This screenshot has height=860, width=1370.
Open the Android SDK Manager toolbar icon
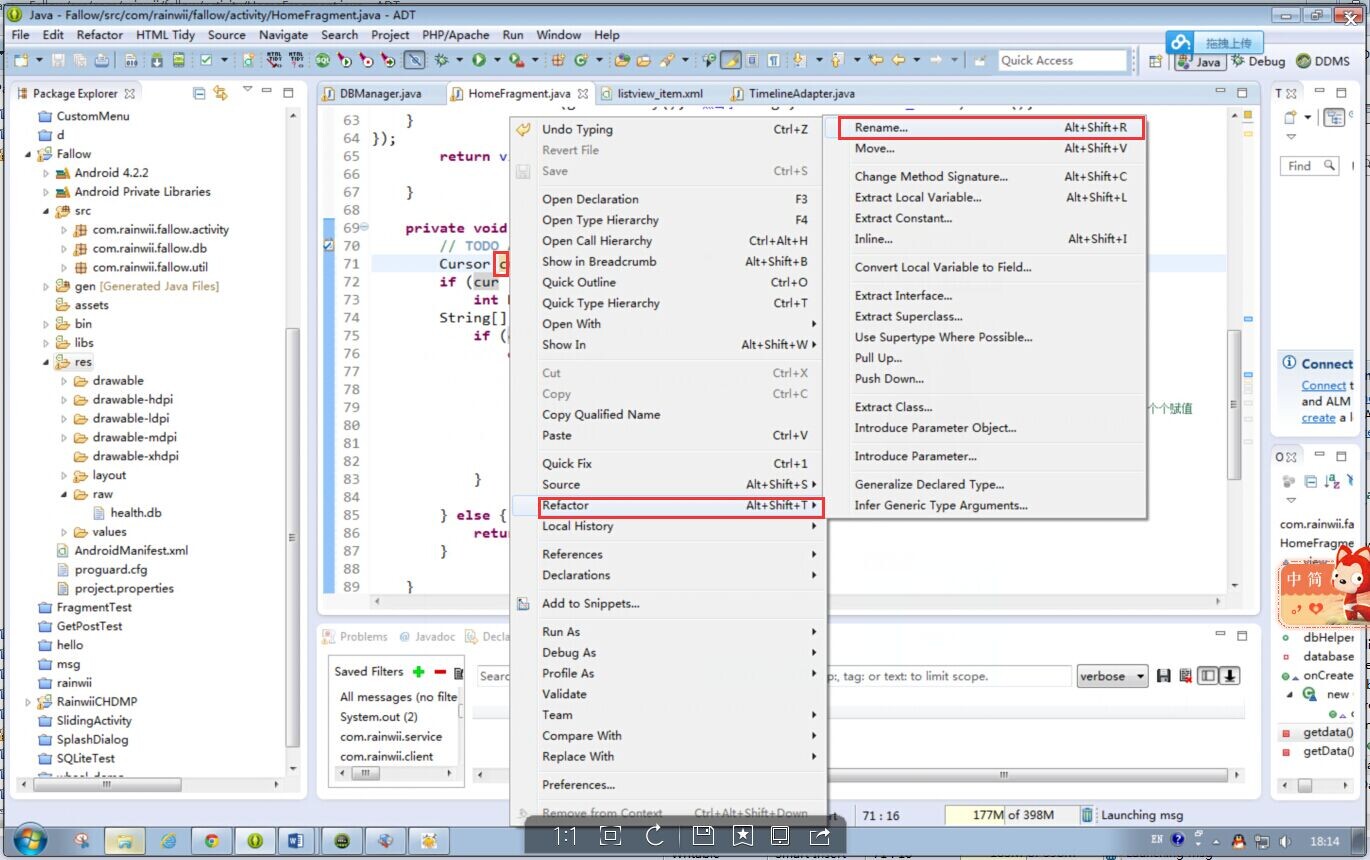click(157, 60)
